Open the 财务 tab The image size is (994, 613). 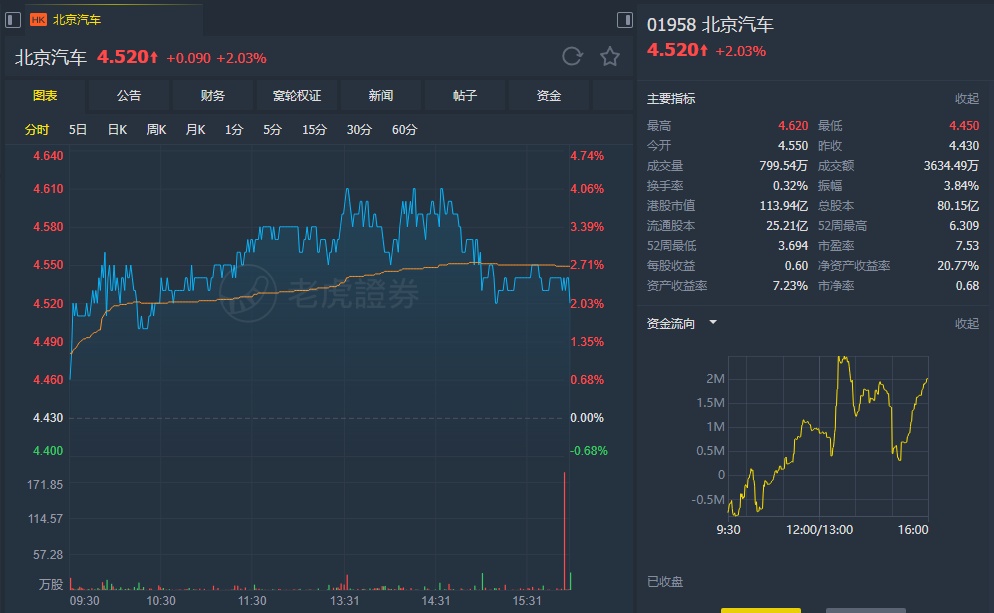coord(213,96)
